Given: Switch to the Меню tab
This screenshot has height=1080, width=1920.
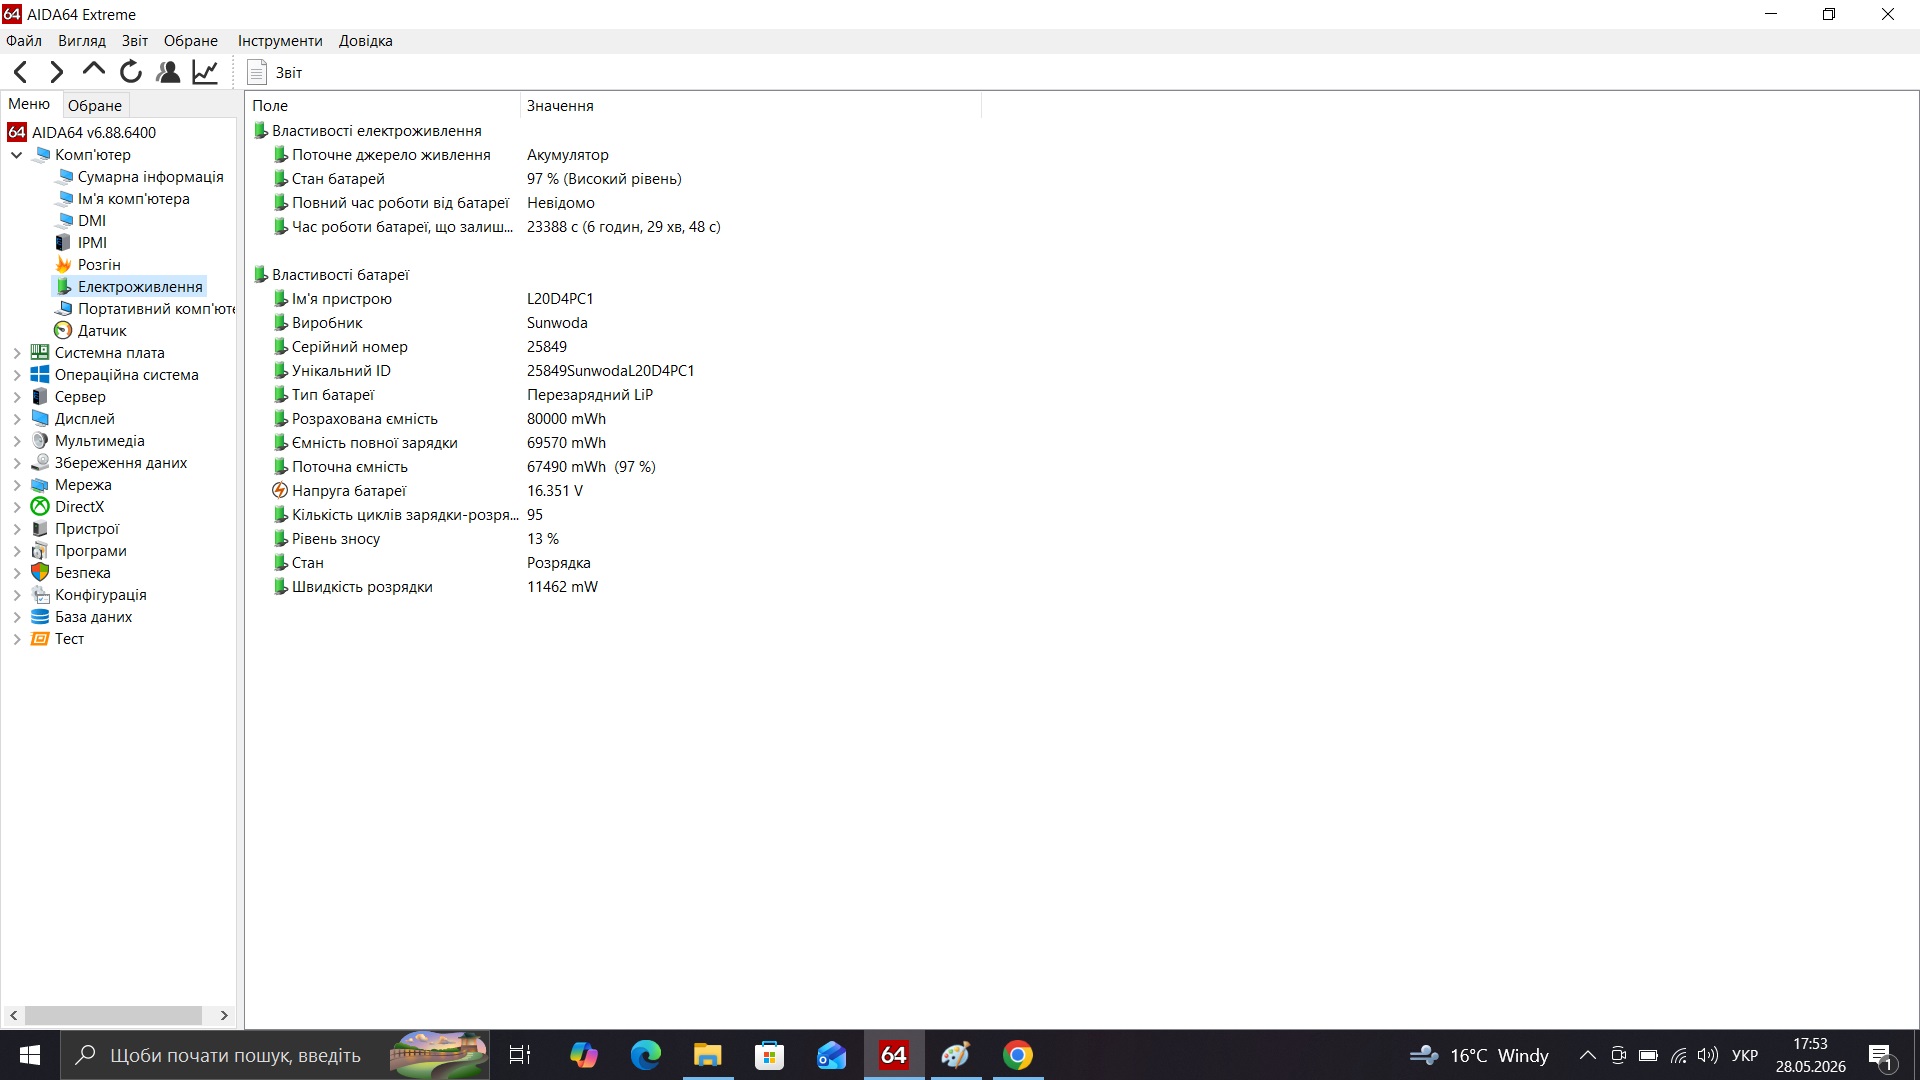Looking at the screenshot, I should [29, 104].
